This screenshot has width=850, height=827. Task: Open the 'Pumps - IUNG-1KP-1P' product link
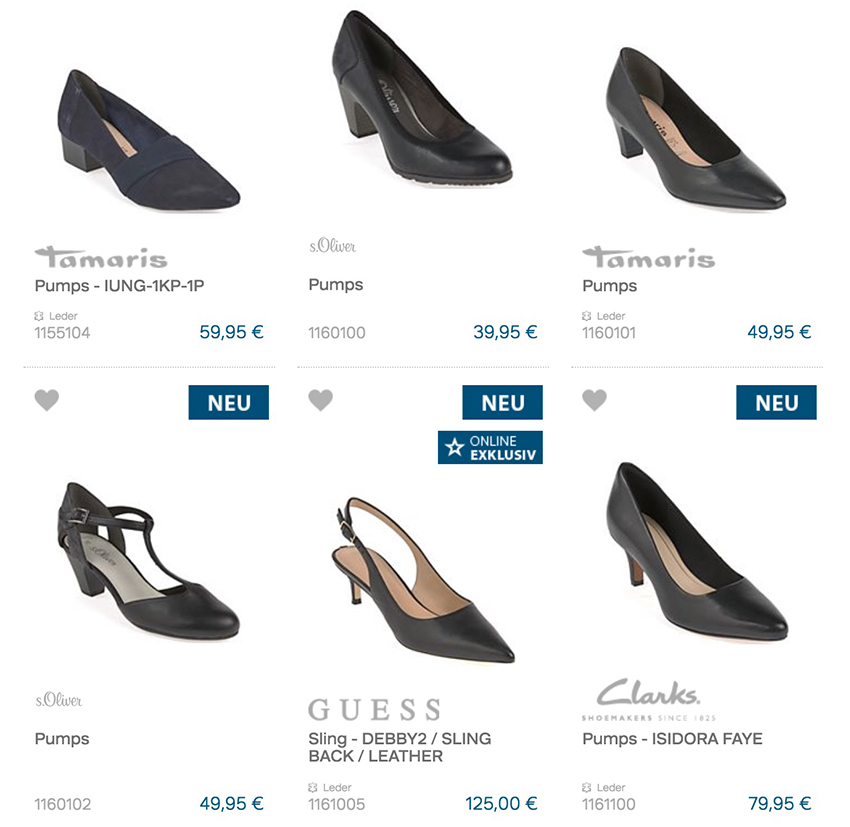pos(120,286)
